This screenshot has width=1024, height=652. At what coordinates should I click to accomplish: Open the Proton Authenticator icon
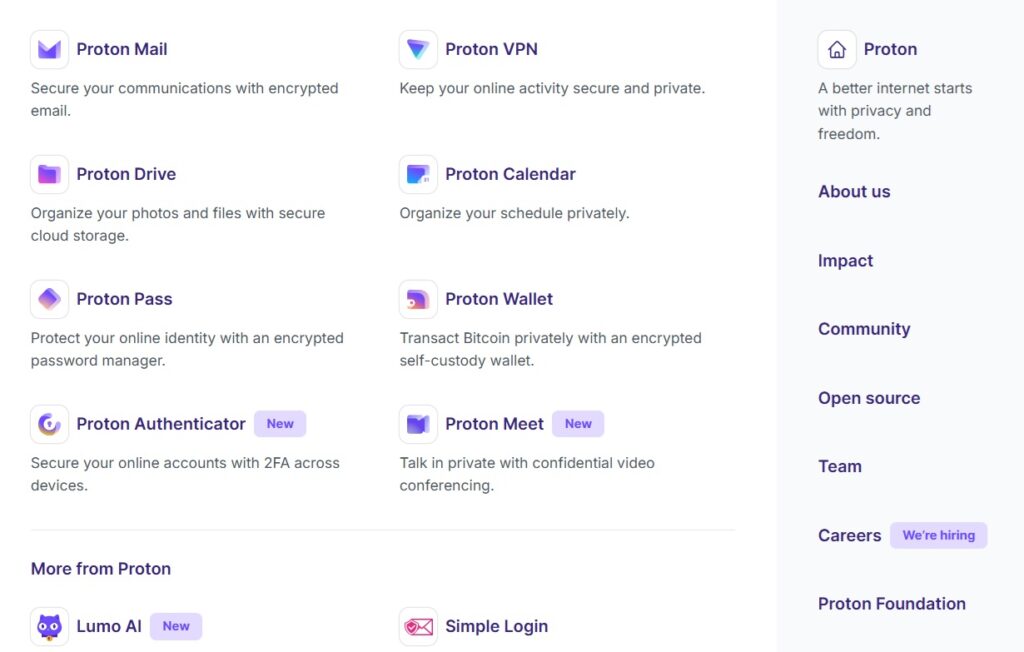(x=49, y=424)
